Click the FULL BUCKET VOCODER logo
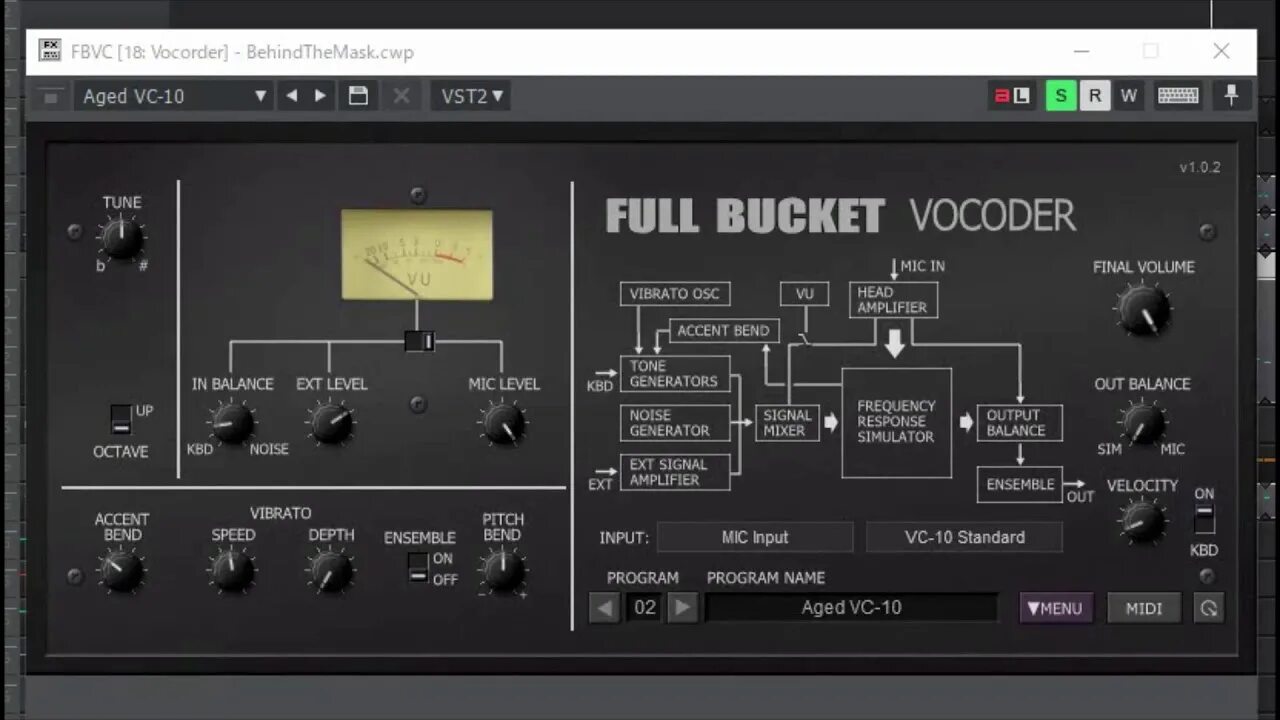 click(840, 216)
